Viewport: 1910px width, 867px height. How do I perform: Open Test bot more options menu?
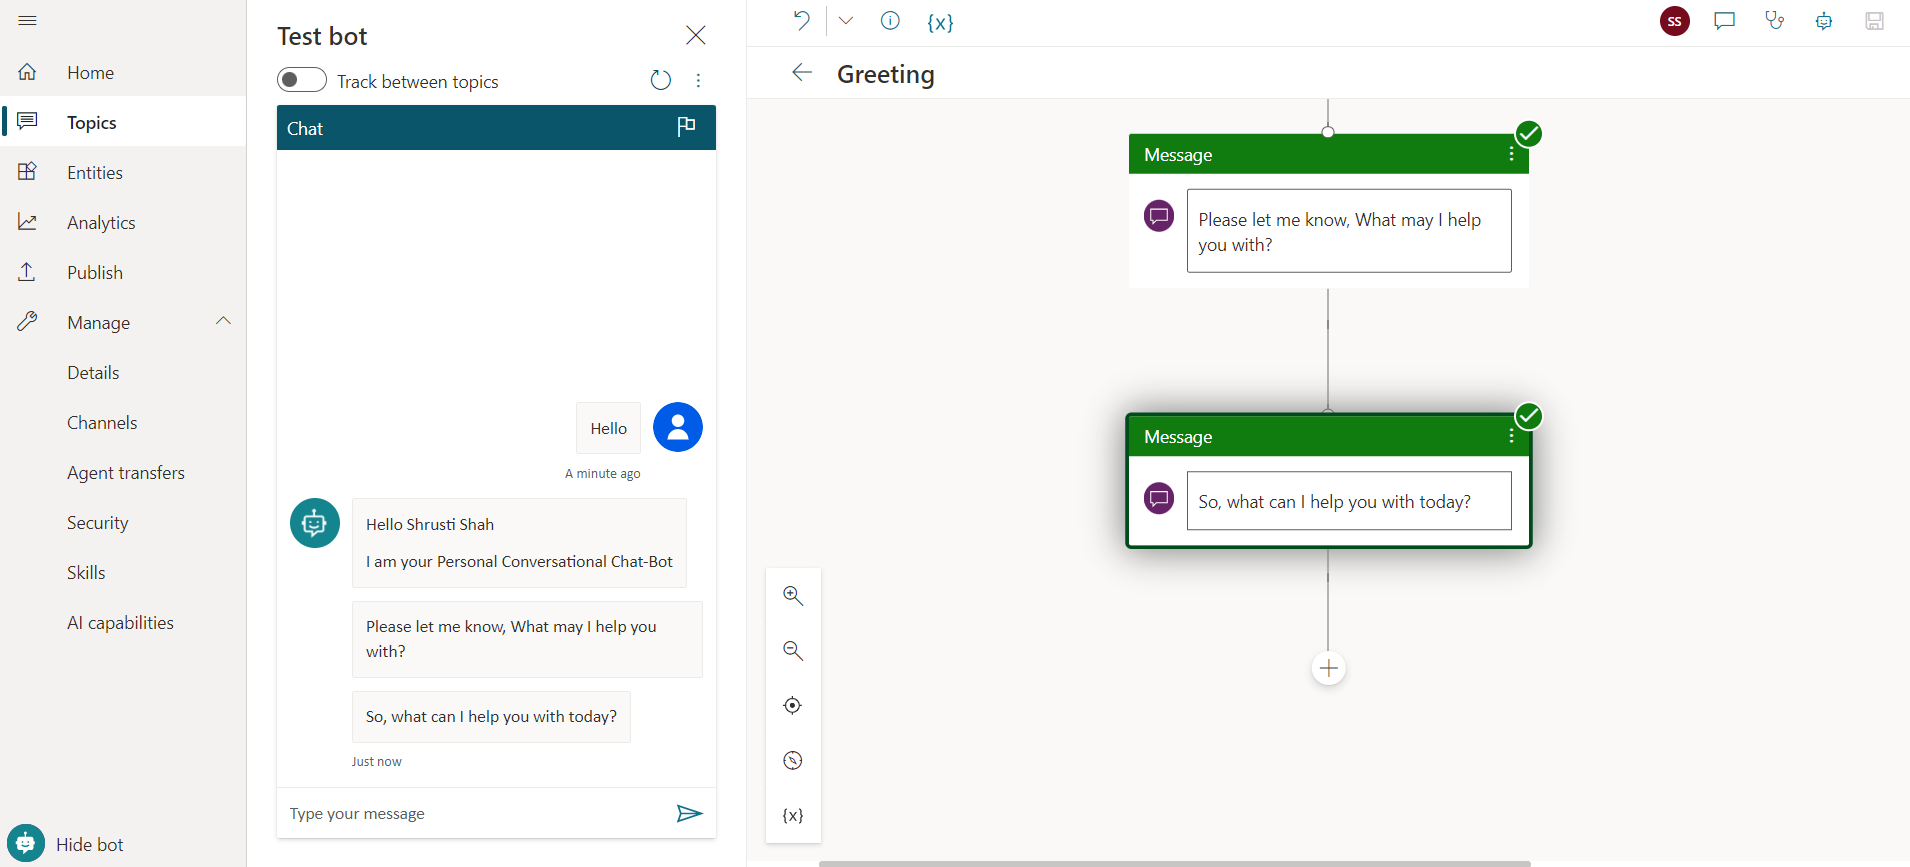point(698,80)
